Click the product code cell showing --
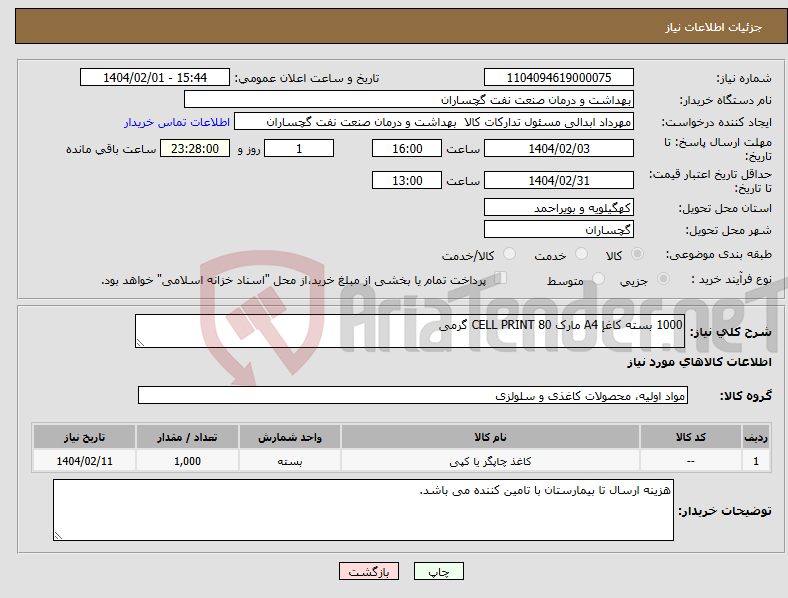The image size is (788, 598). 691,461
